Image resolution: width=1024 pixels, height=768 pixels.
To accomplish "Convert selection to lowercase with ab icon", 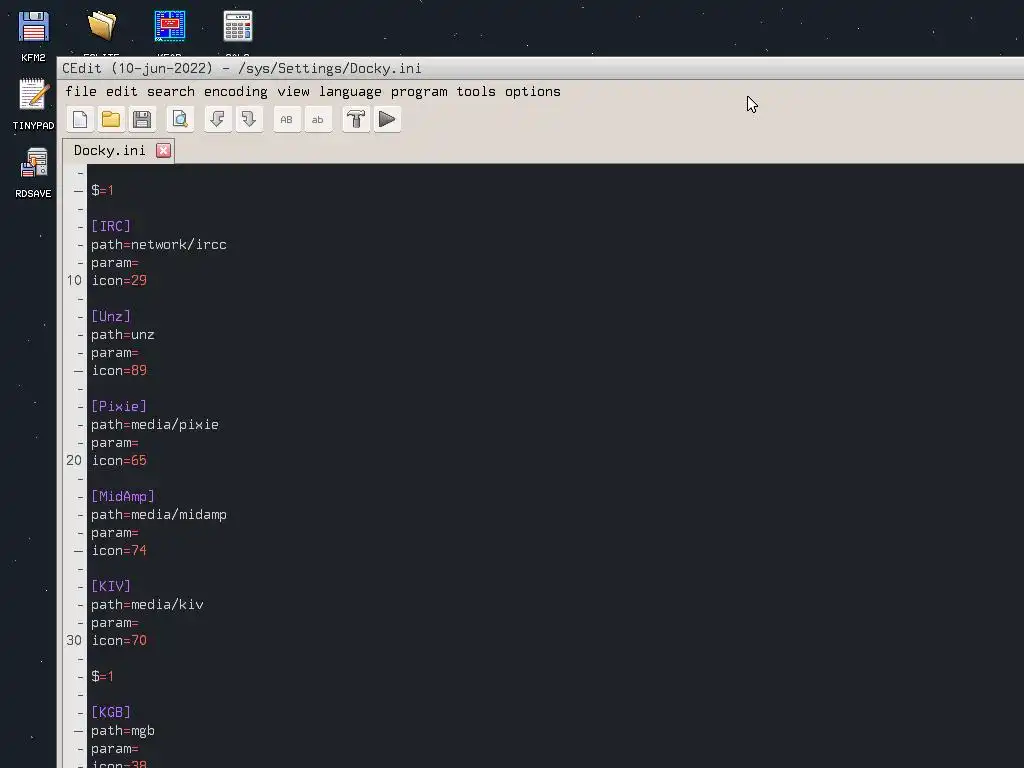I will click(x=318, y=120).
